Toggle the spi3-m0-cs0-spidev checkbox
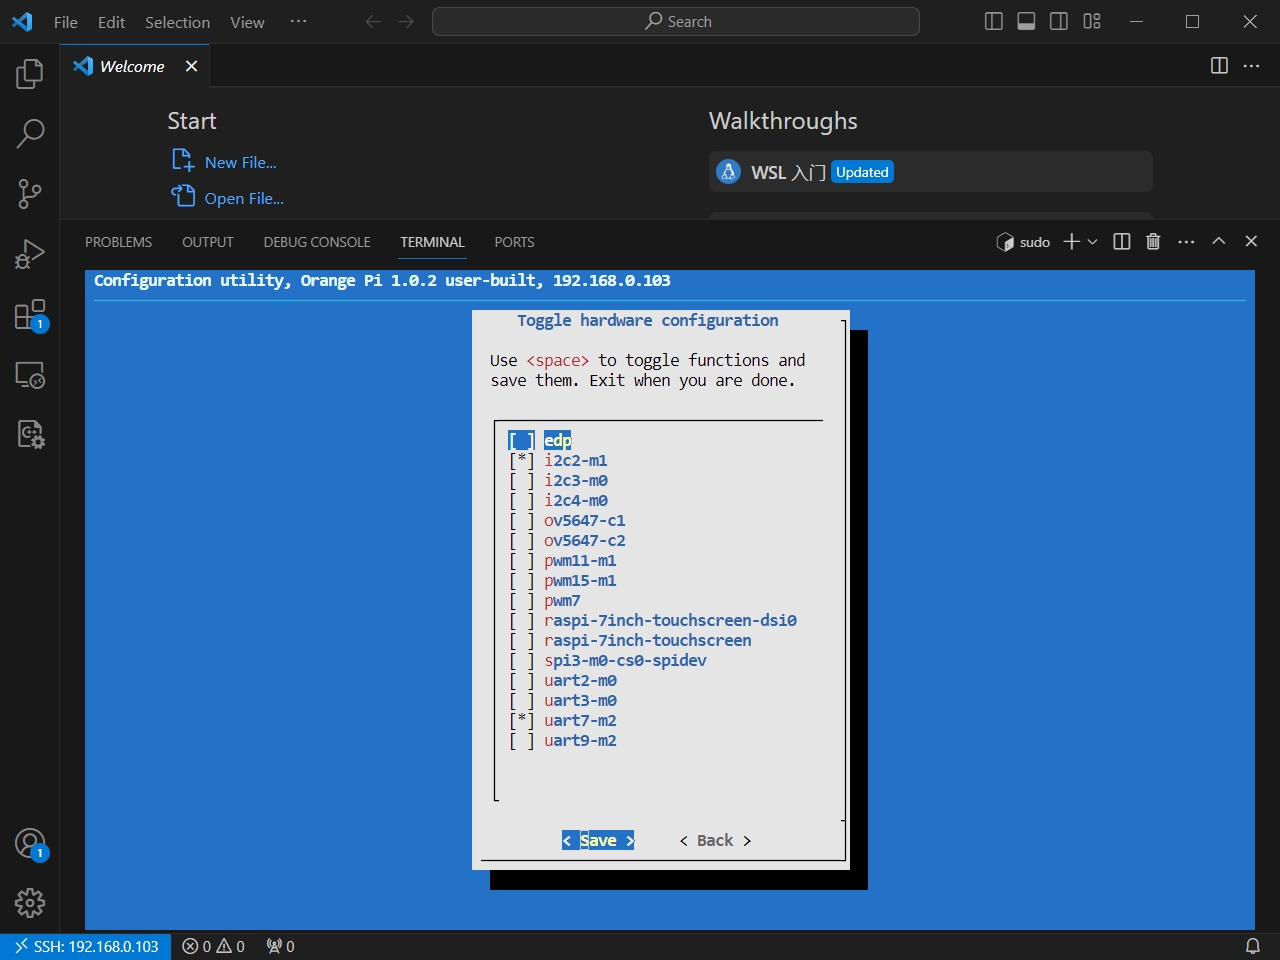The width and height of the screenshot is (1280, 960). [521, 660]
